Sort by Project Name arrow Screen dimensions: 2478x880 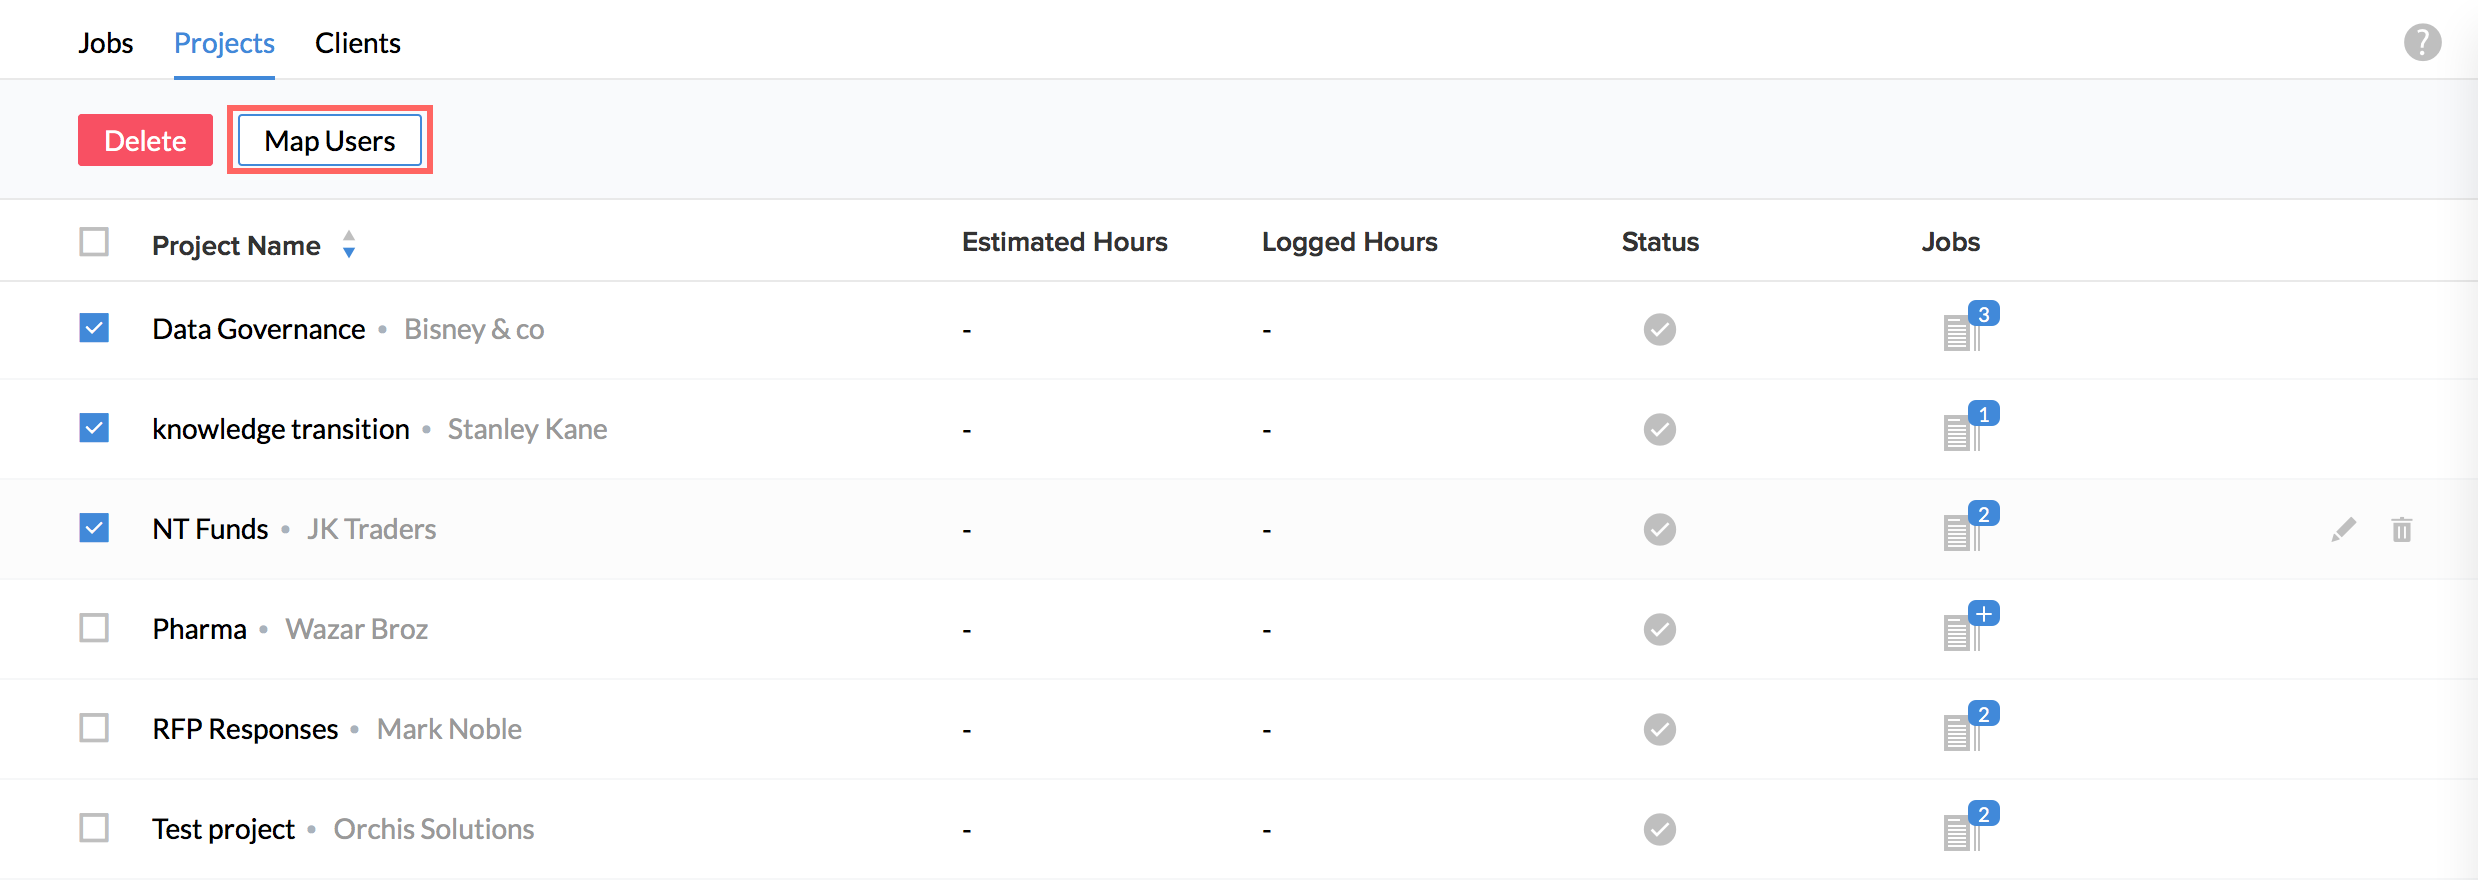point(349,244)
